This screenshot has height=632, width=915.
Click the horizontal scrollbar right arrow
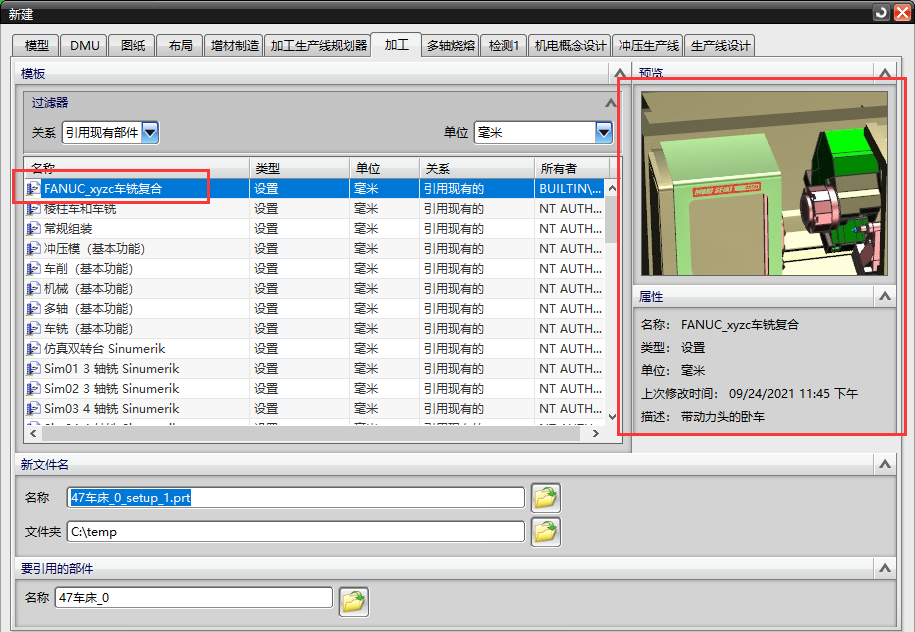[x=595, y=433]
